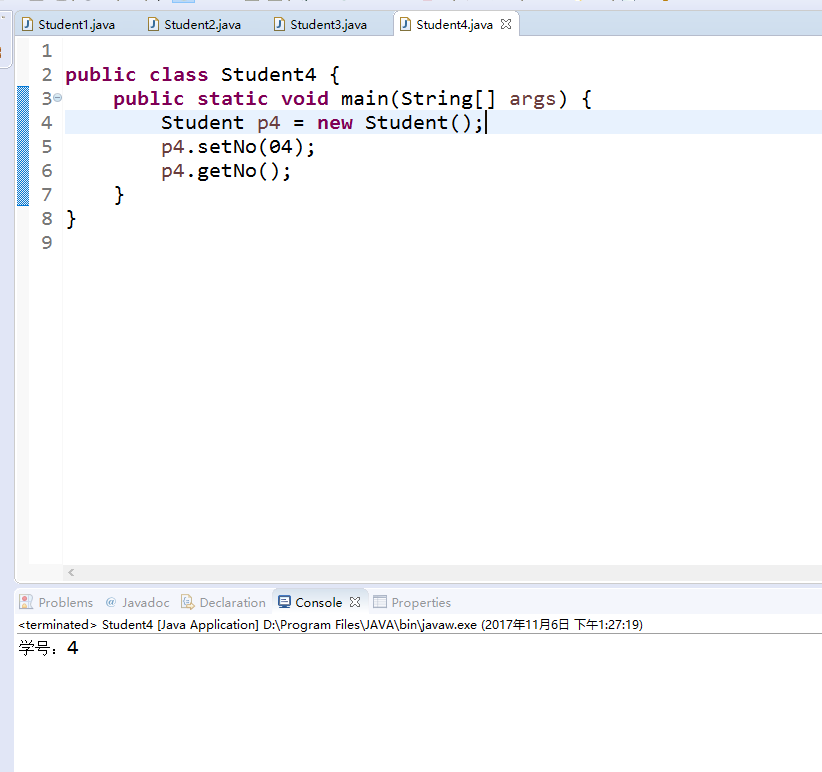Place cursor on line 'p4.getNo();'
The width and height of the screenshot is (822, 772).
click(x=226, y=171)
